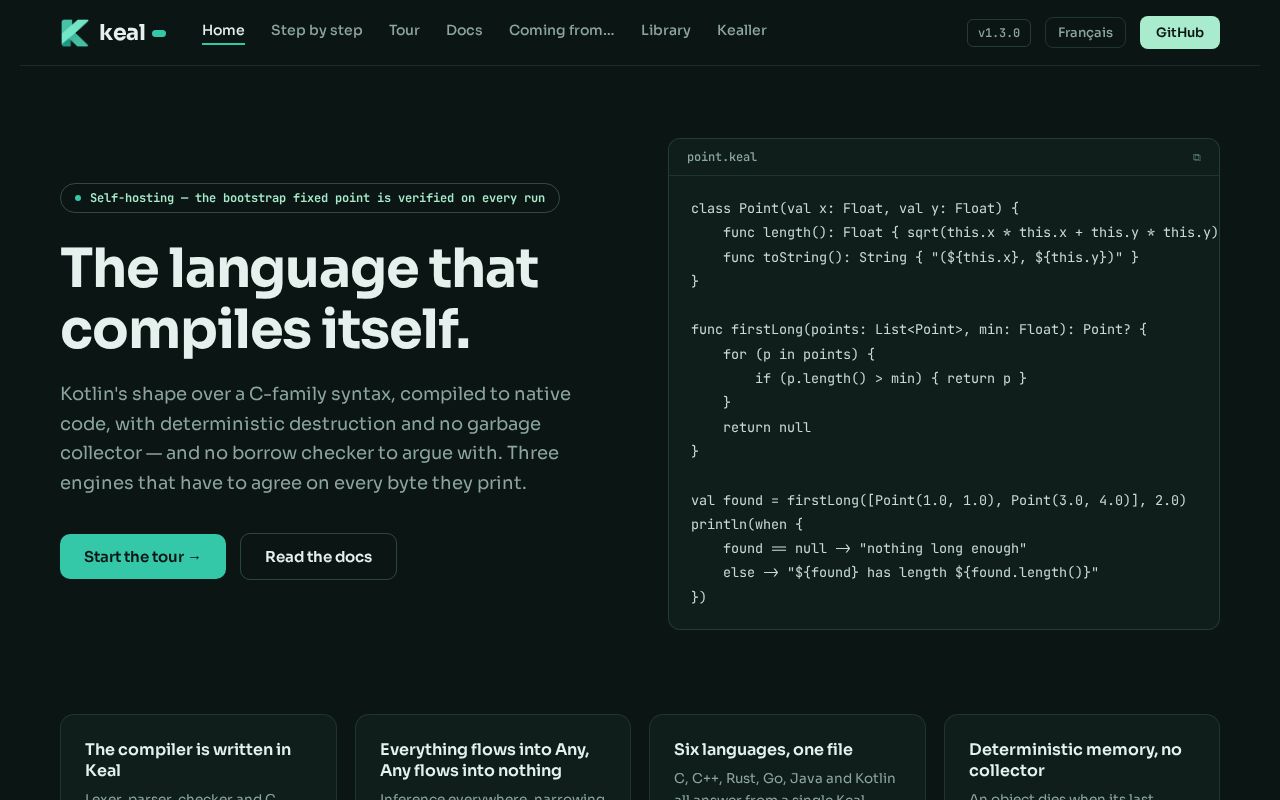The height and width of the screenshot is (800, 1280).
Task: Click the 'found == null' code line
Action: click(x=875, y=548)
